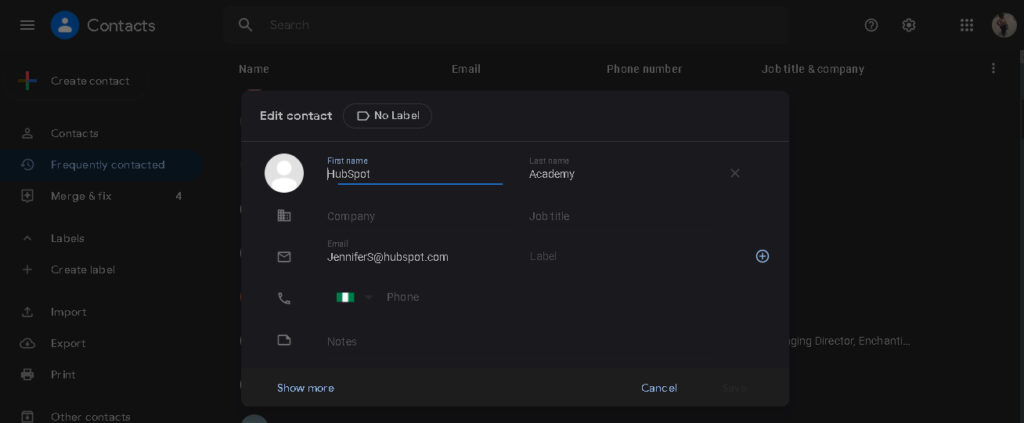Click the Merge & fix icon
The width and height of the screenshot is (1024, 423).
coord(27,196)
